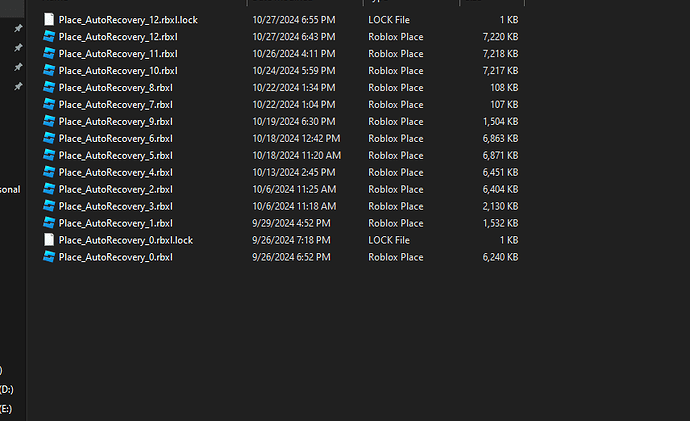Click the Roblox icon beside Place_AutoRecovery_8.rbxl
This screenshot has height=421, width=690.
click(x=48, y=87)
